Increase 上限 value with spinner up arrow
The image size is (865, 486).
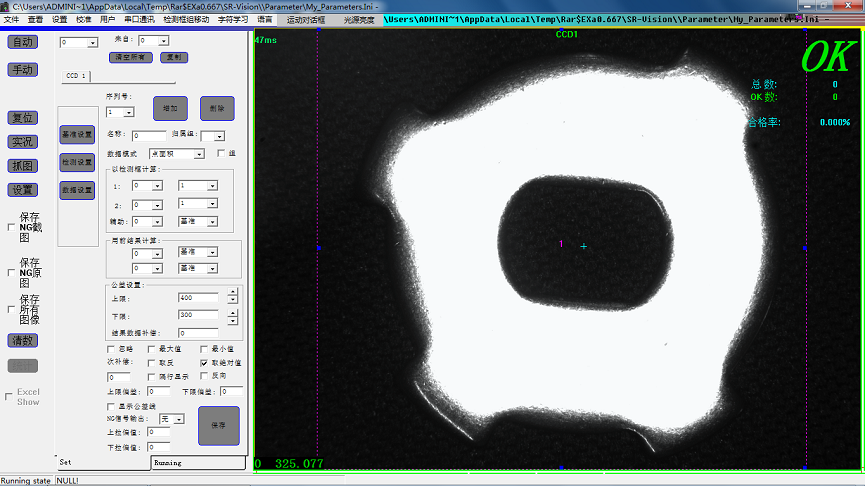point(232,294)
